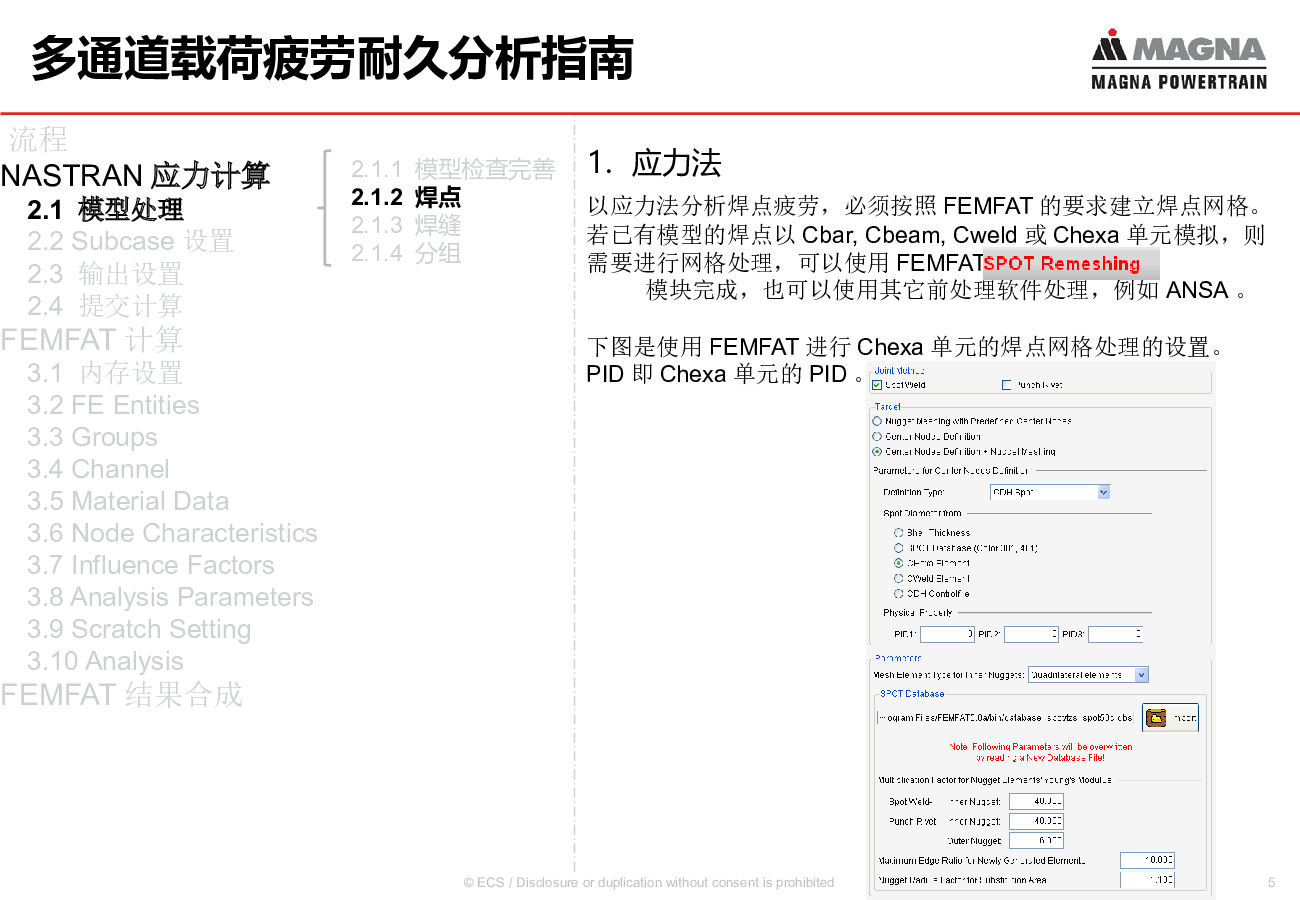This screenshot has height=900, width=1300.
Task: Click the red Note about overwritten parameters
Action: coord(1040,752)
